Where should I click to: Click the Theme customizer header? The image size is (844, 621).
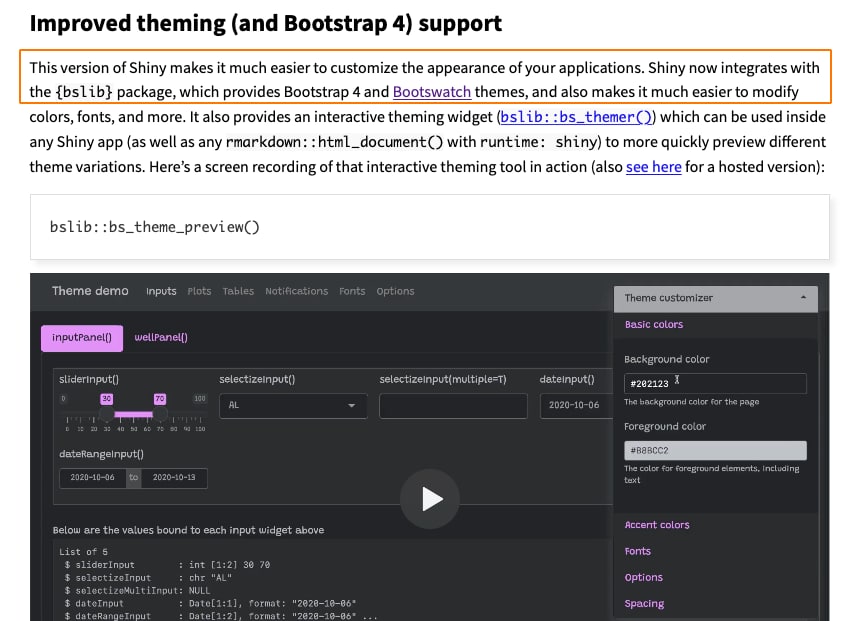point(715,298)
